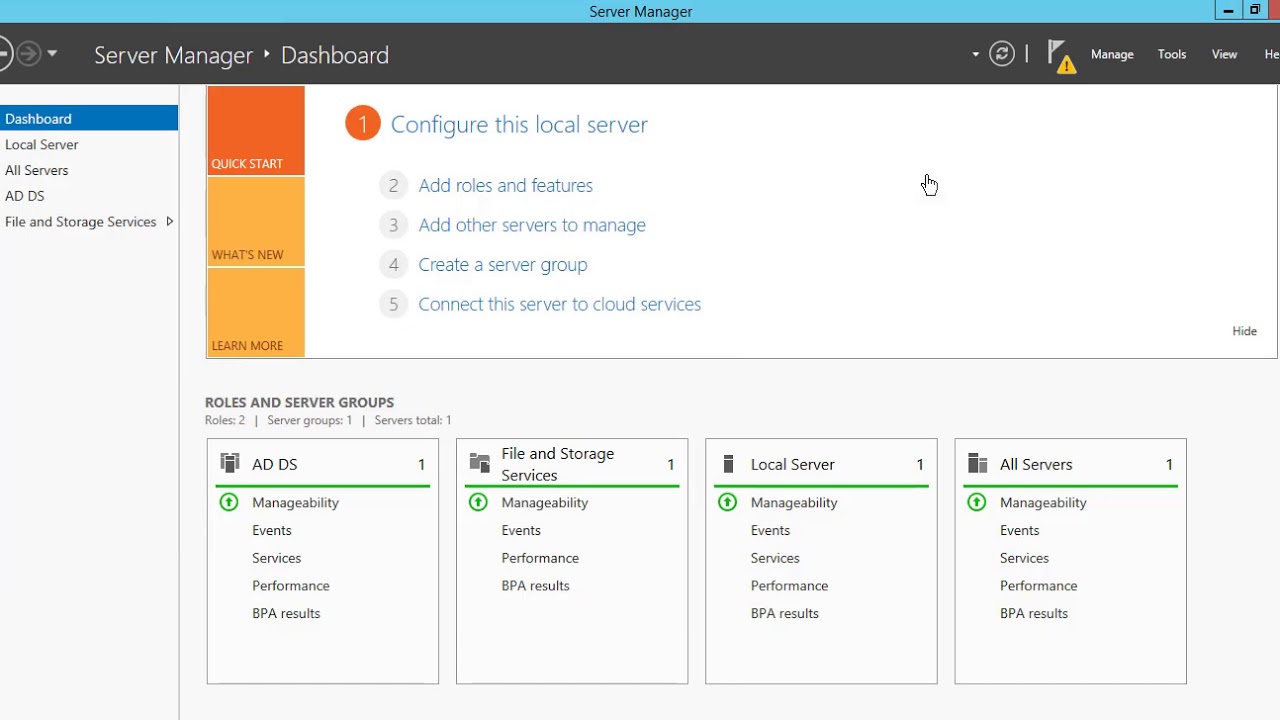This screenshot has width=1280, height=720.
Task: Open the navigation history dropdown arrow
Action: [x=52, y=53]
